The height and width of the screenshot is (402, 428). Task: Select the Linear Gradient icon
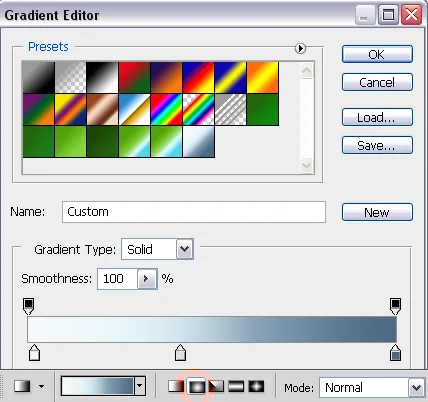176,387
